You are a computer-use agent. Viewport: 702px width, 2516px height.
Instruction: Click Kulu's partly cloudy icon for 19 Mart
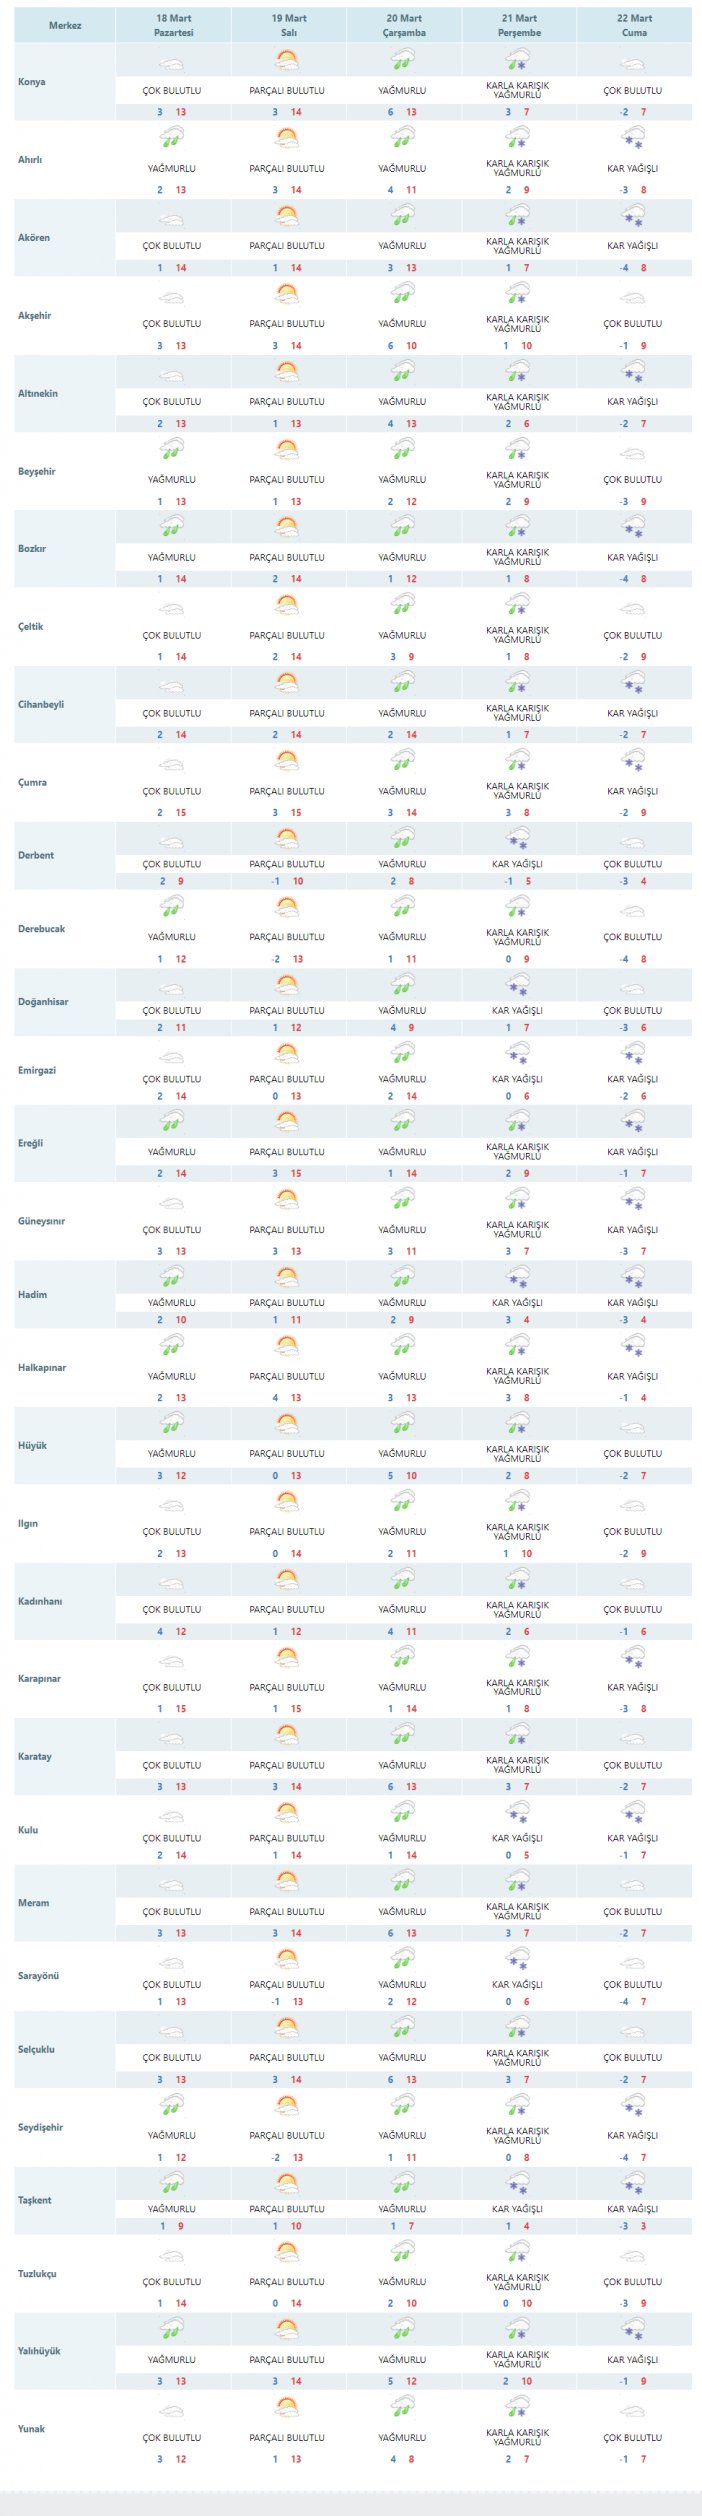tap(287, 1814)
